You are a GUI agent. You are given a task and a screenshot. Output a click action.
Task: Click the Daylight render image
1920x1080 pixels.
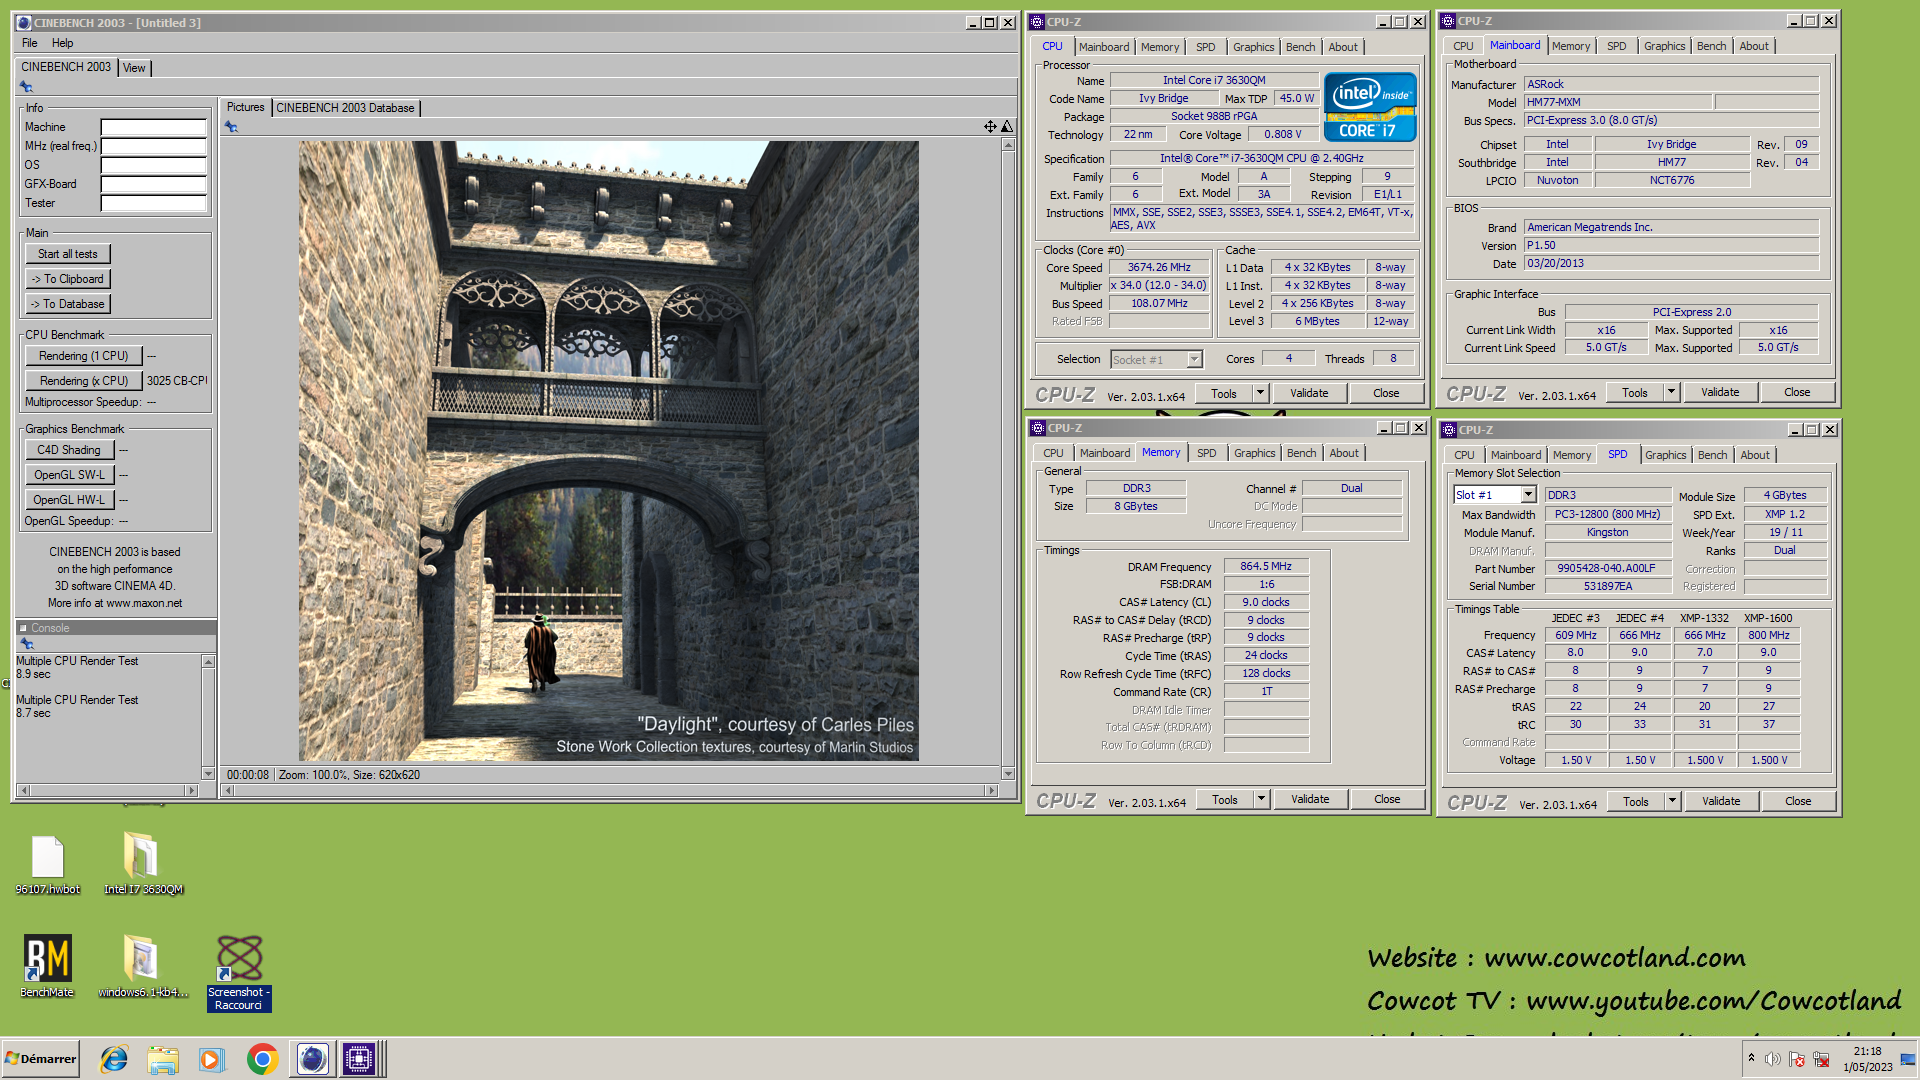pyautogui.click(x=608, y=451)
